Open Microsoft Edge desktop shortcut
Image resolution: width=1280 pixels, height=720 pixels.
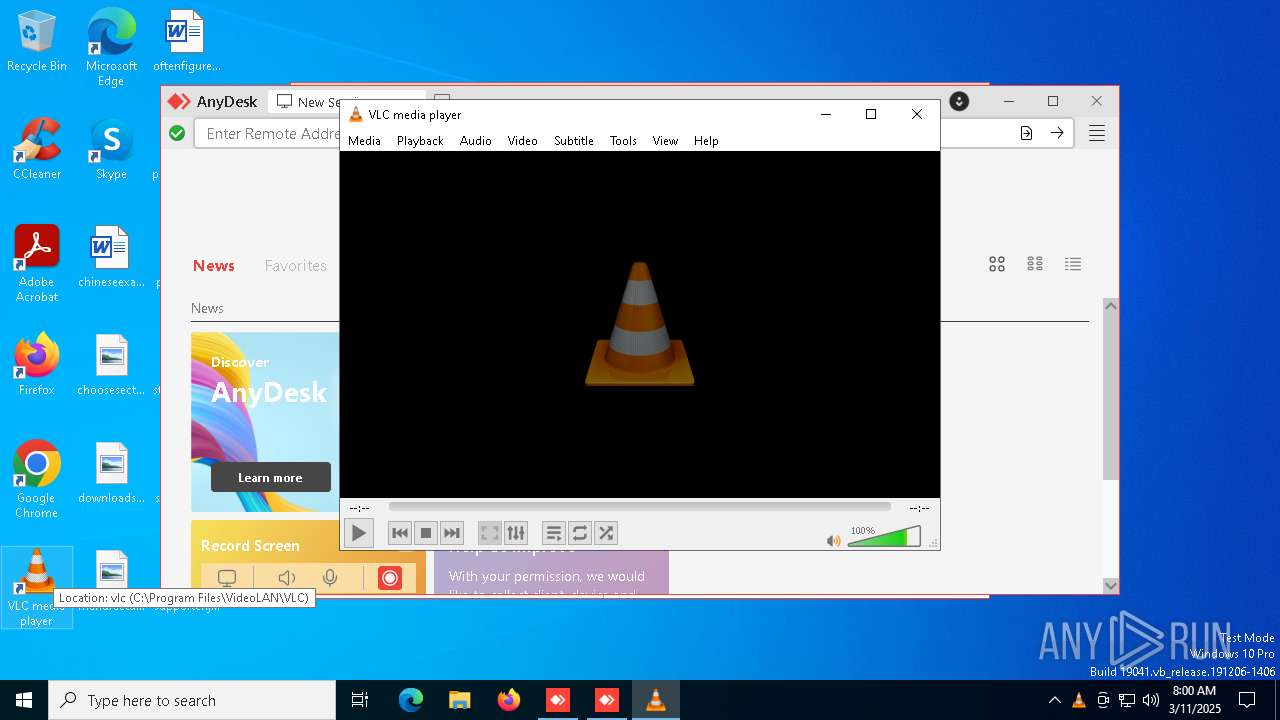111,48
